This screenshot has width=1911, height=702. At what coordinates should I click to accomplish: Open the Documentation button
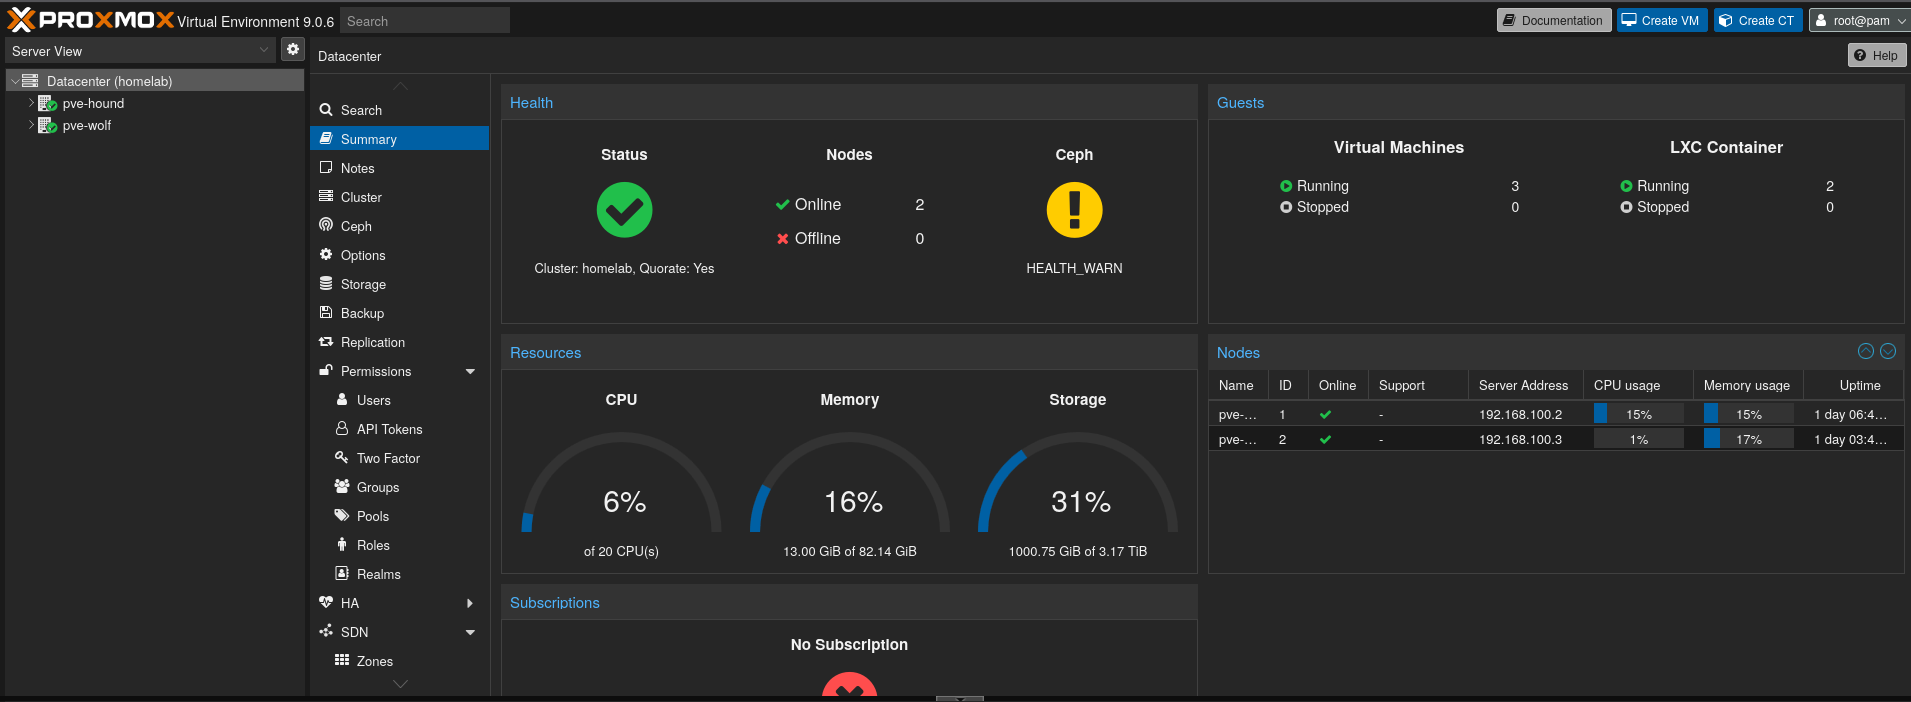pos(1553,20)
